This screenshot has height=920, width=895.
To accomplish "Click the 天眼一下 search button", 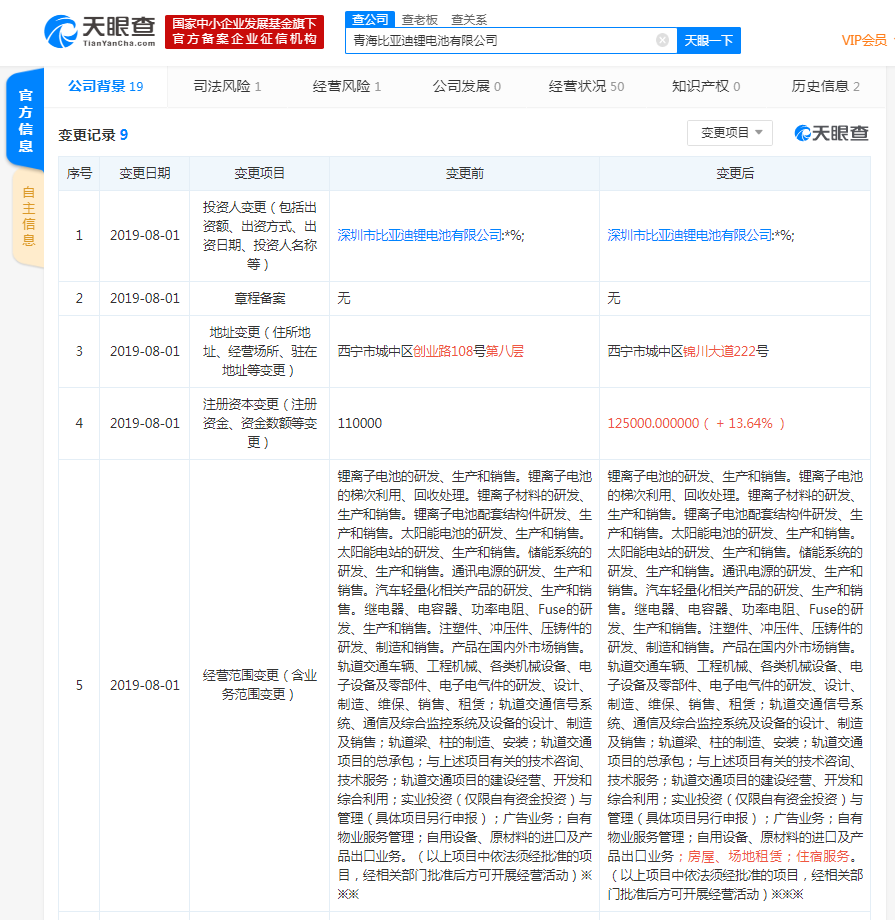I will pyautogui.click(x=708, y=40).
